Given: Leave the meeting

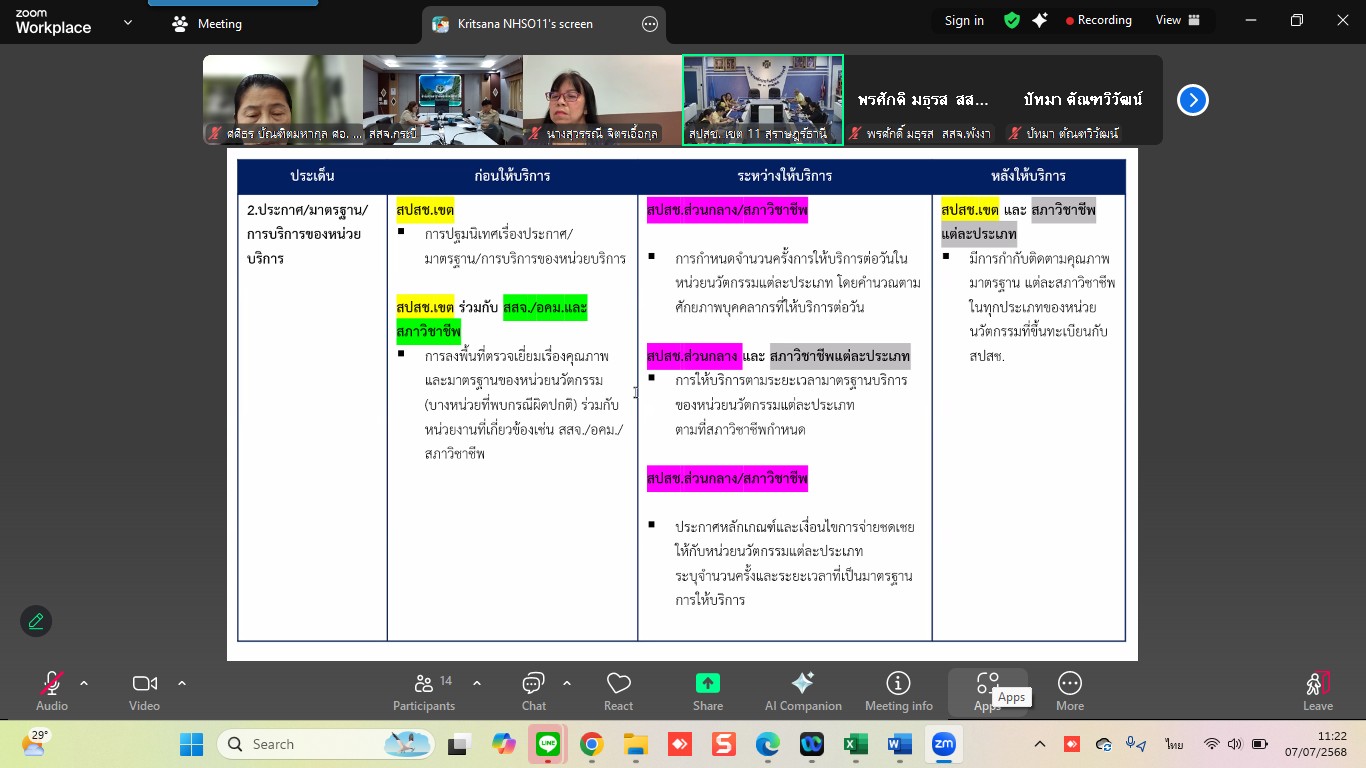Looking at the screenshot, I should (x=1317, y=691).
